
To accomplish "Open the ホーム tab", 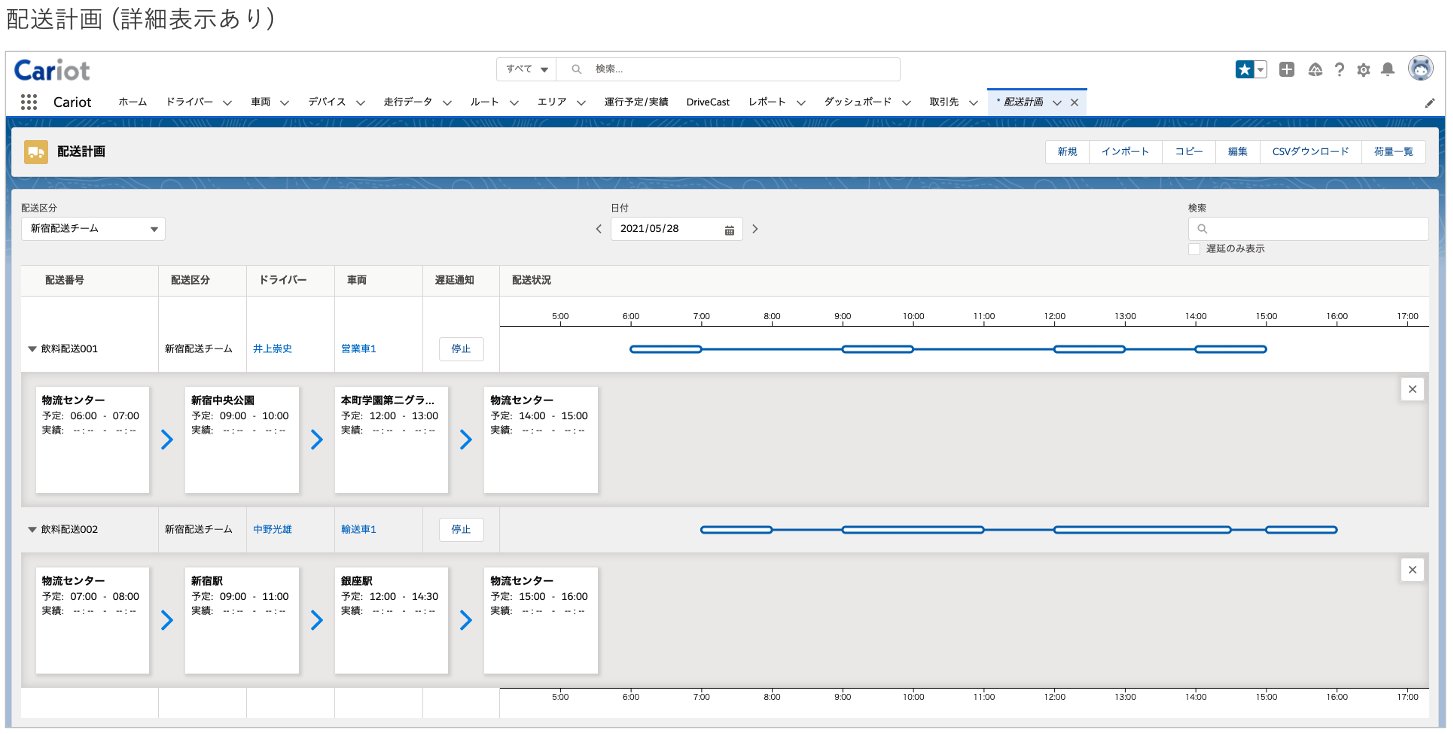I will coord(133,102).
